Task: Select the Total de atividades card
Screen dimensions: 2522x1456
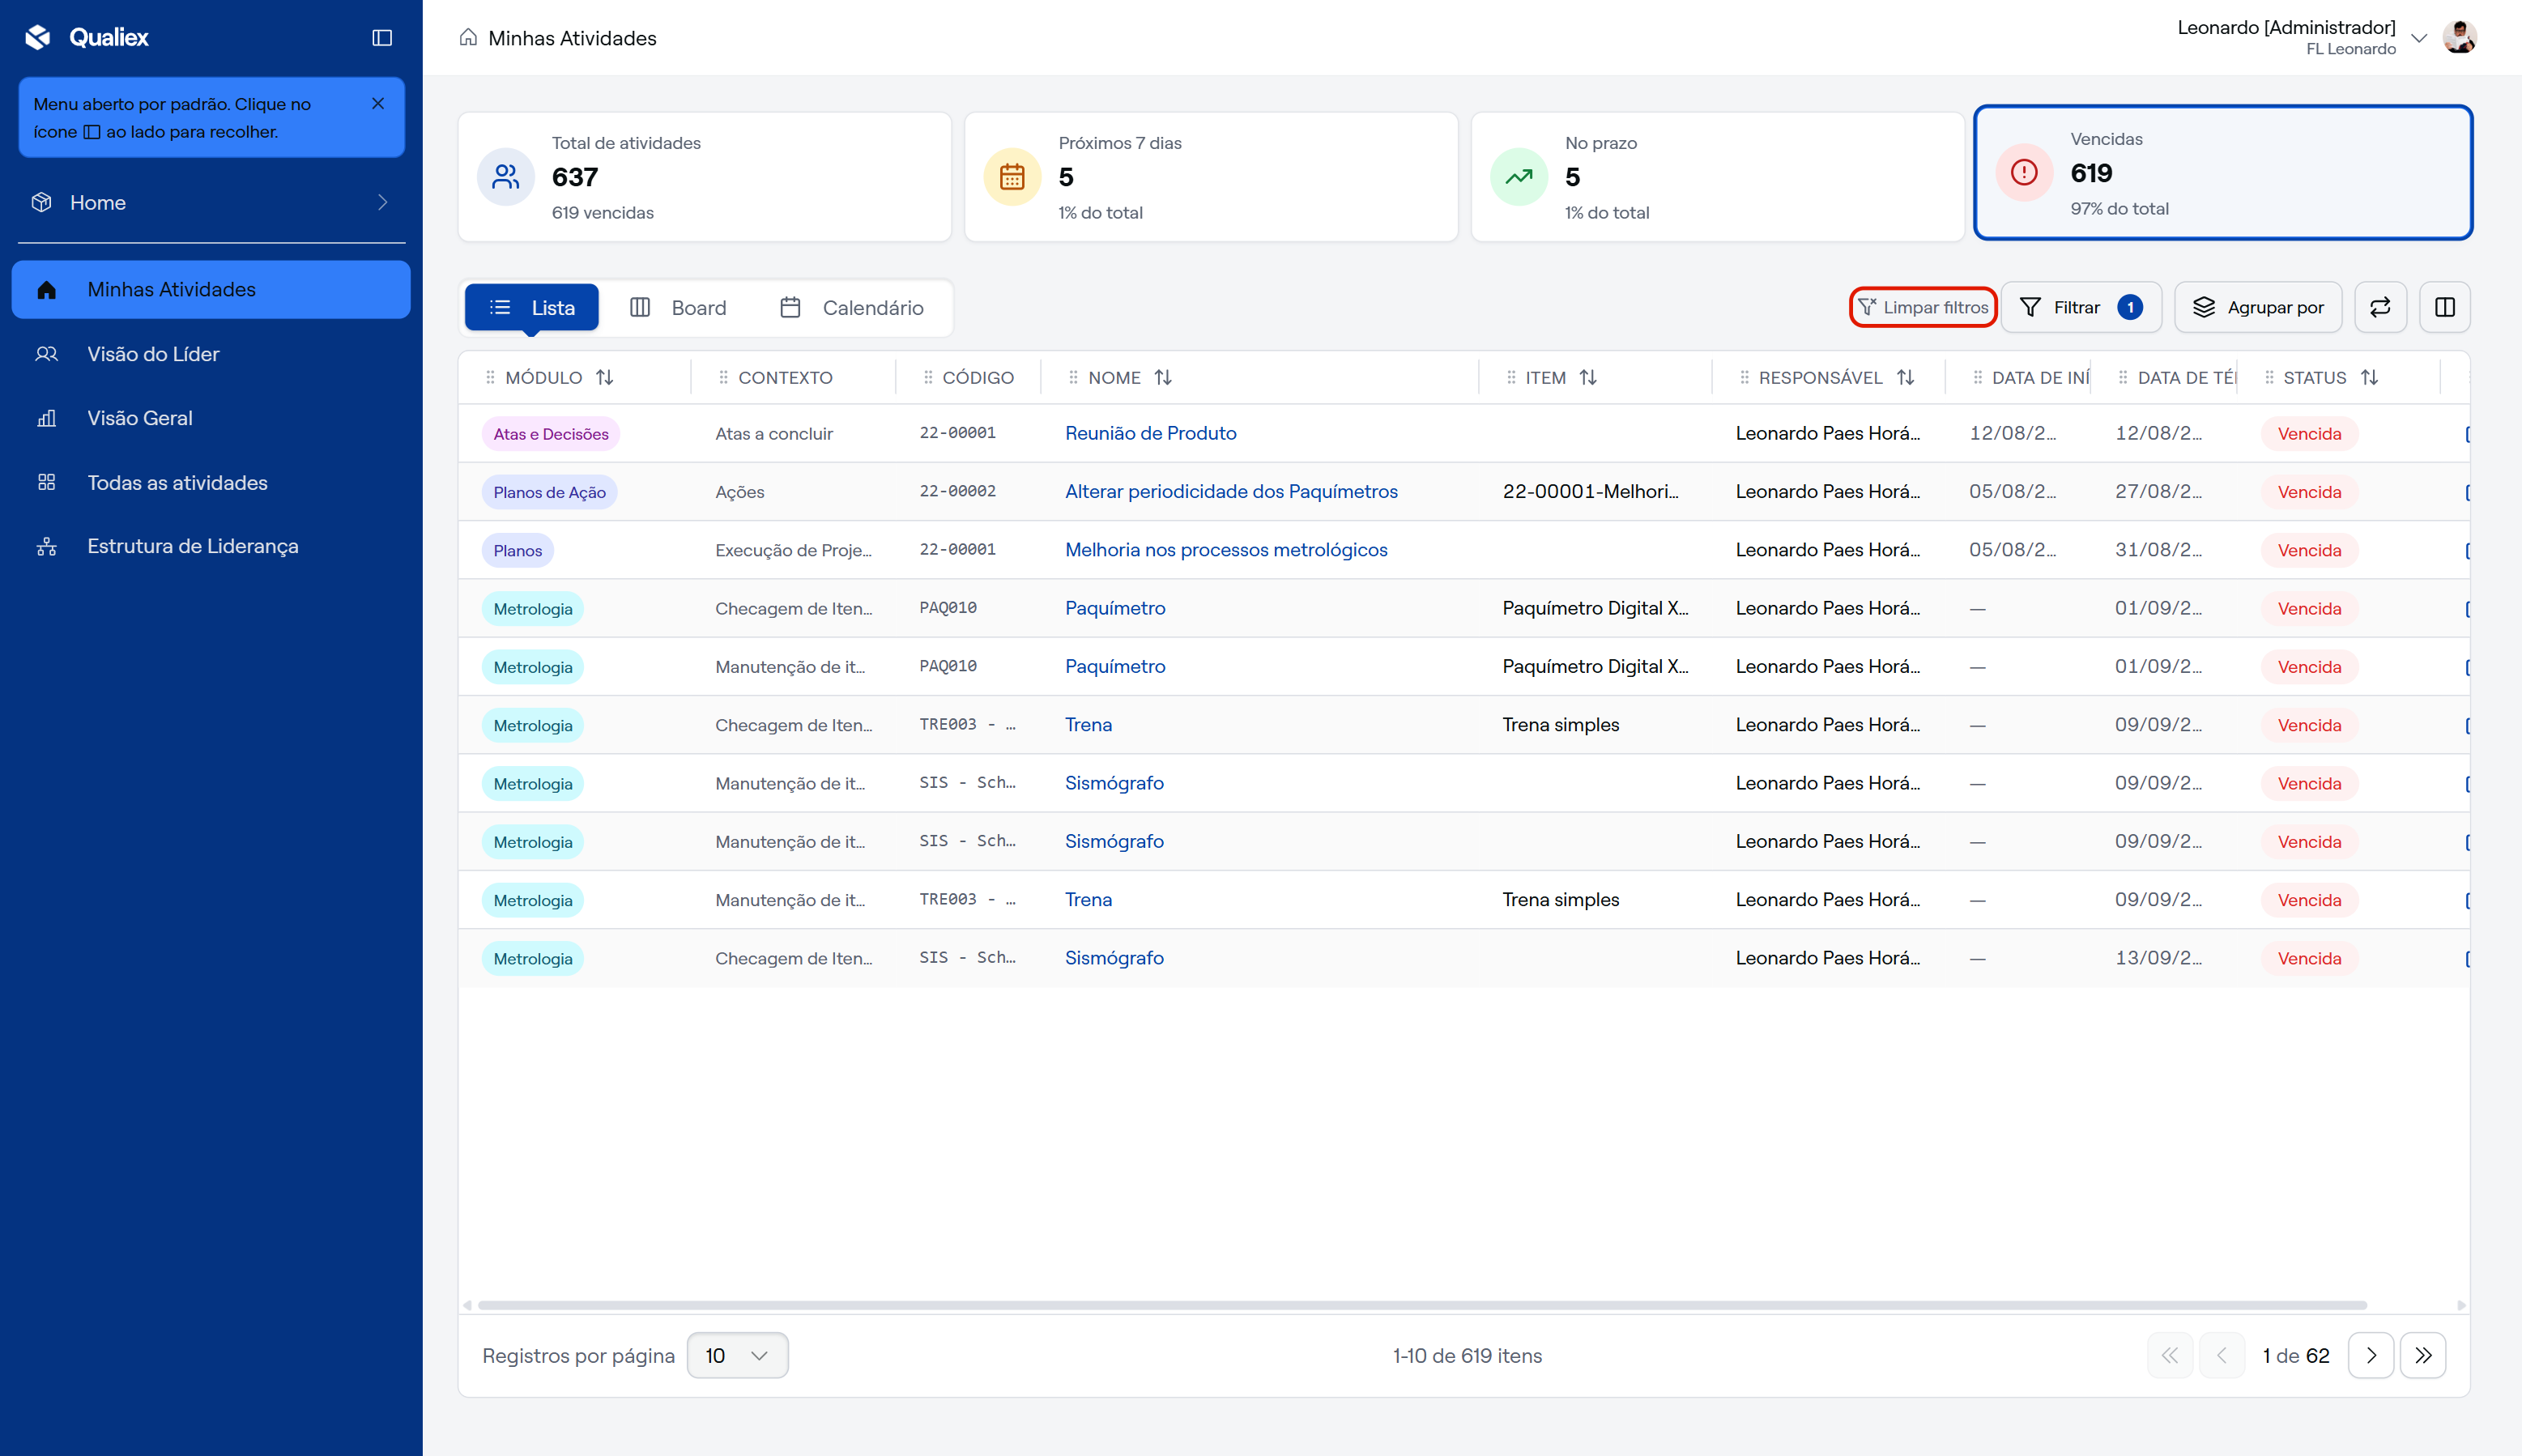Action: point(704,177)
